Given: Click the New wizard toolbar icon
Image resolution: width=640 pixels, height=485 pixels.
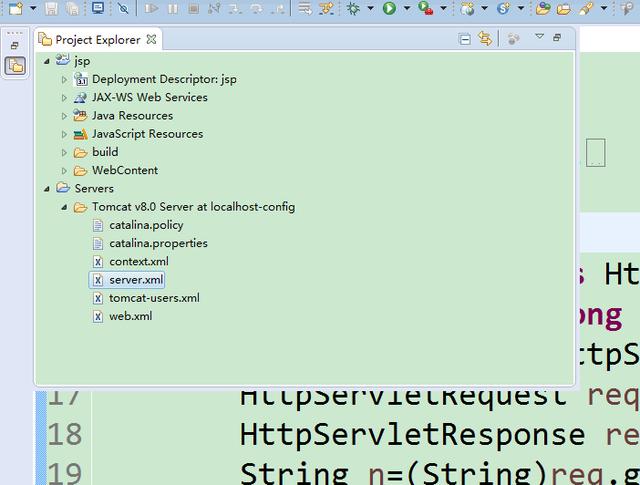Looking at the screenshot, I should [16, 8].
